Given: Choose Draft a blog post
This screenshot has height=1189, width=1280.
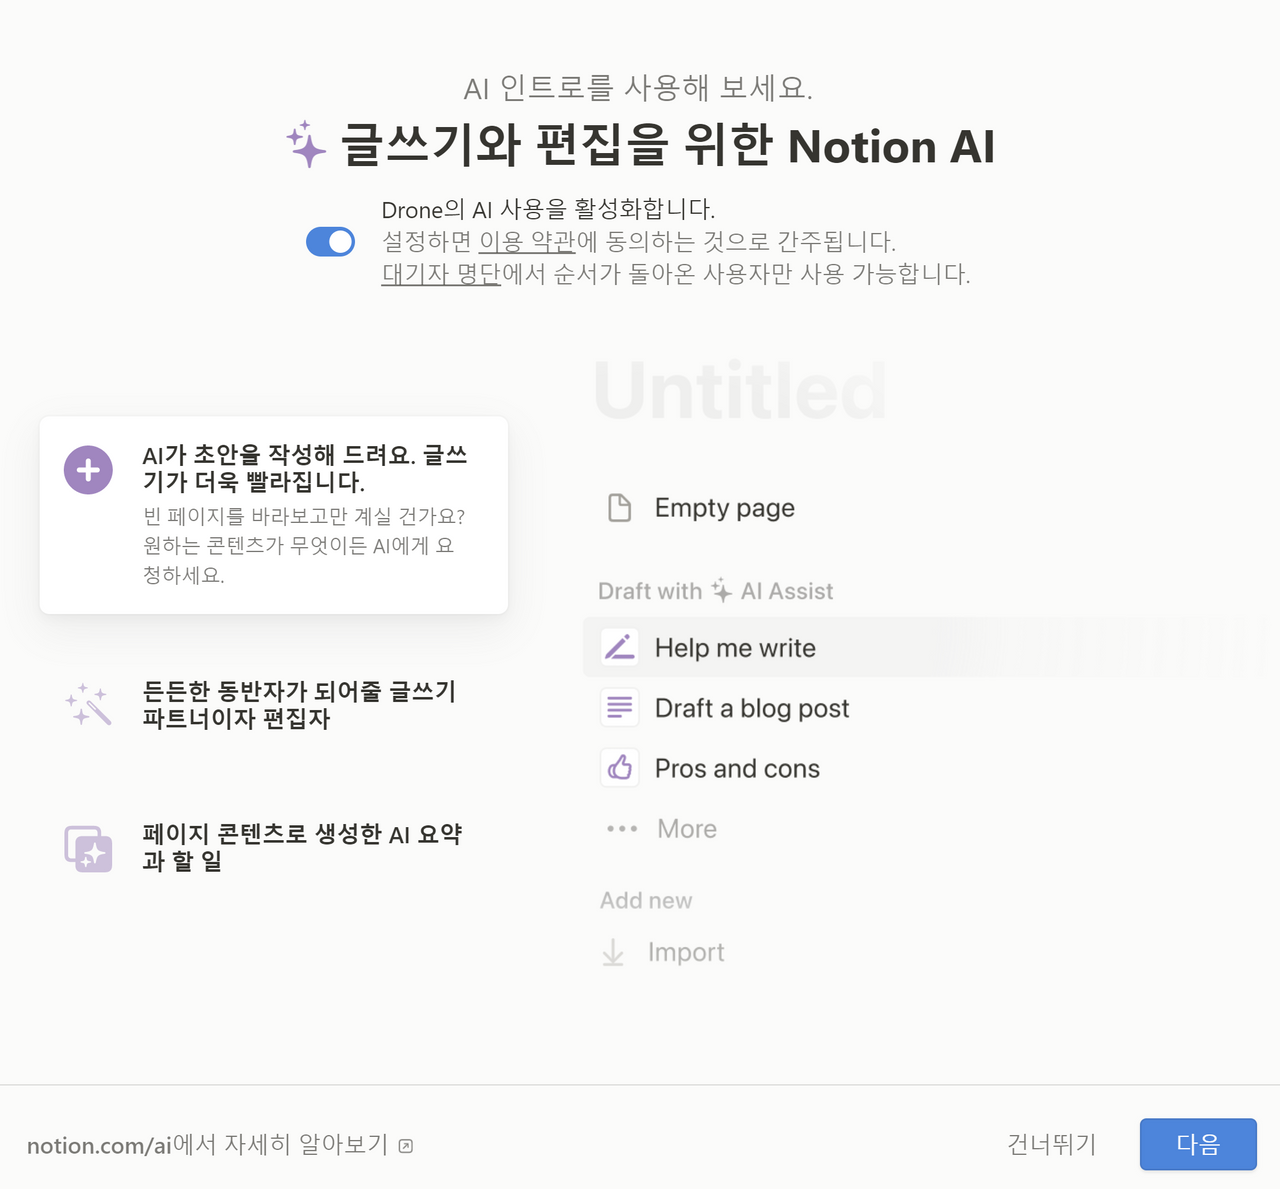Looking at the screenshot, I should pos(751,708).
